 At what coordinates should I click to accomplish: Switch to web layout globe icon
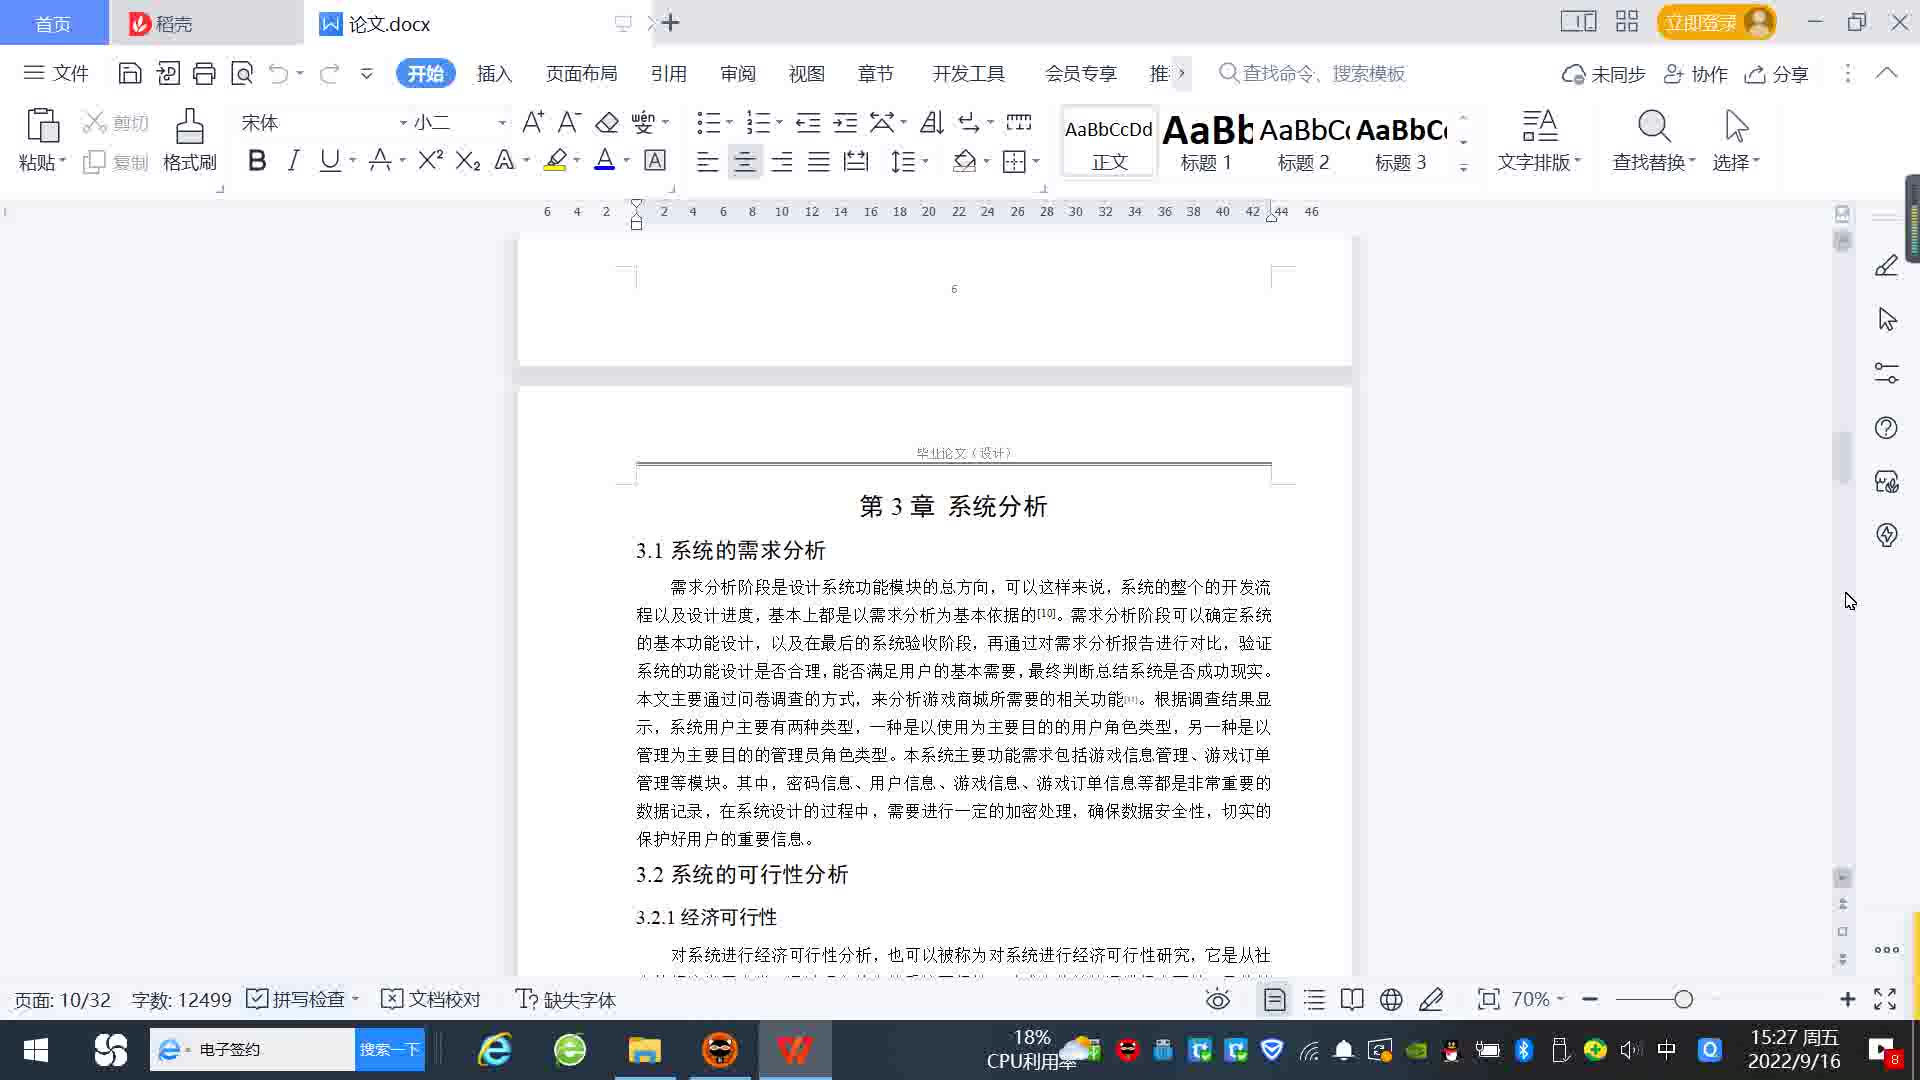pos(1391,999)
